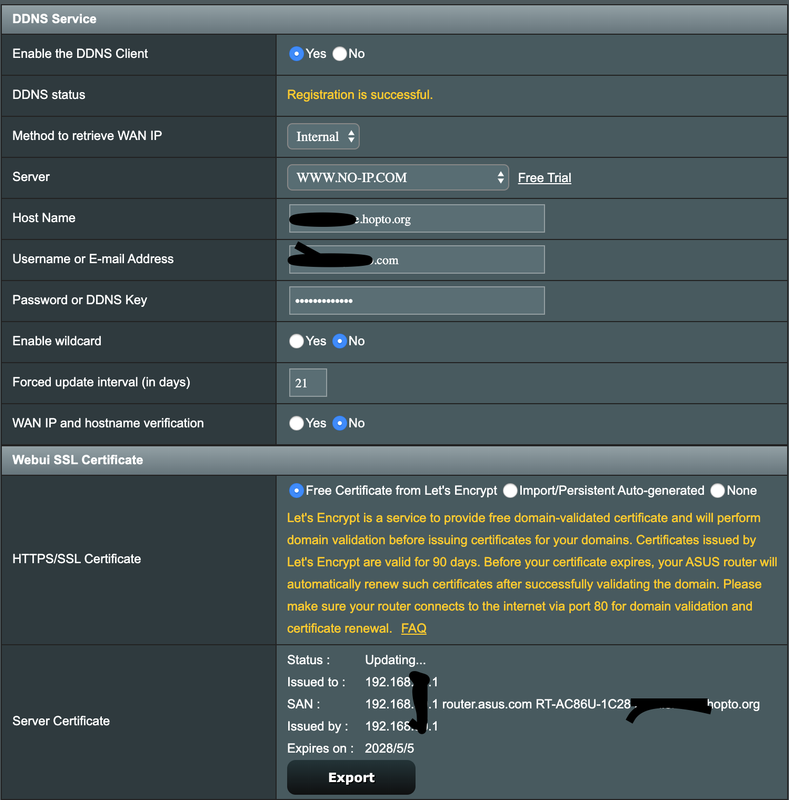Choose None for HTTPS/SSL Certificate
The height and width of the screenshot is (800, 789).
pyautogui.click(x=718, y=490)
